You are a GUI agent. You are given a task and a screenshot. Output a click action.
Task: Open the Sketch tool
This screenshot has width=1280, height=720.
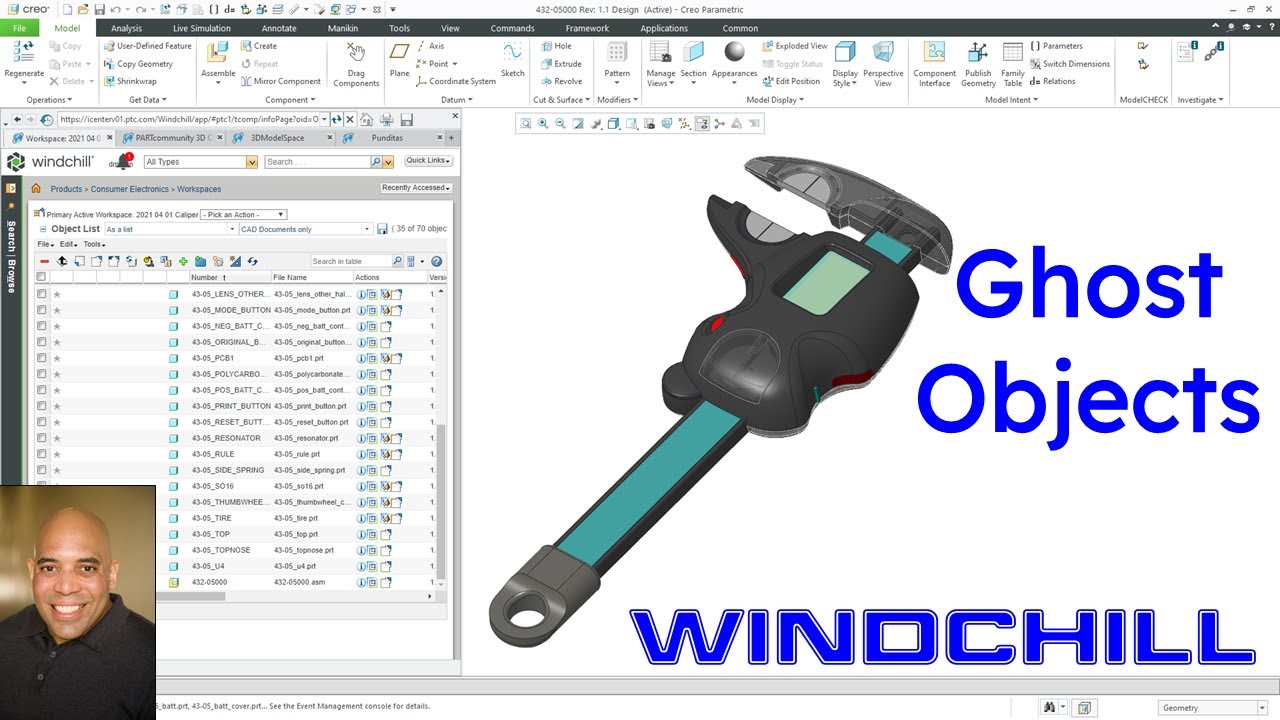[513, 53]
